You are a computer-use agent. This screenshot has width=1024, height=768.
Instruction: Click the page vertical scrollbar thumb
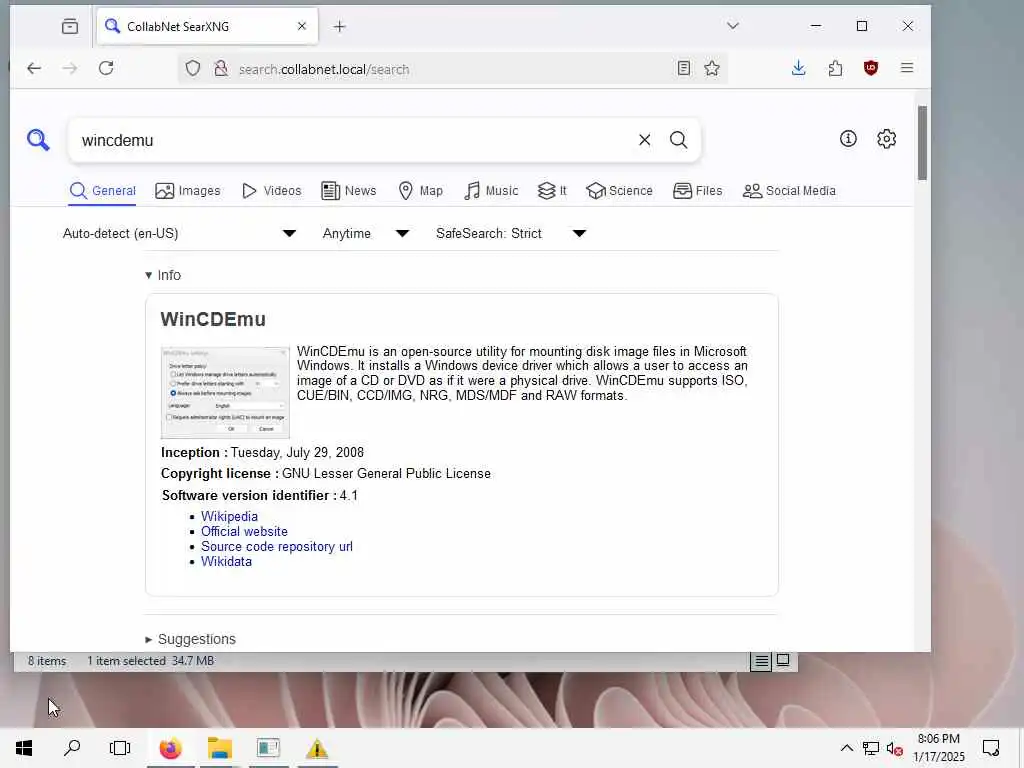[922, 142]
